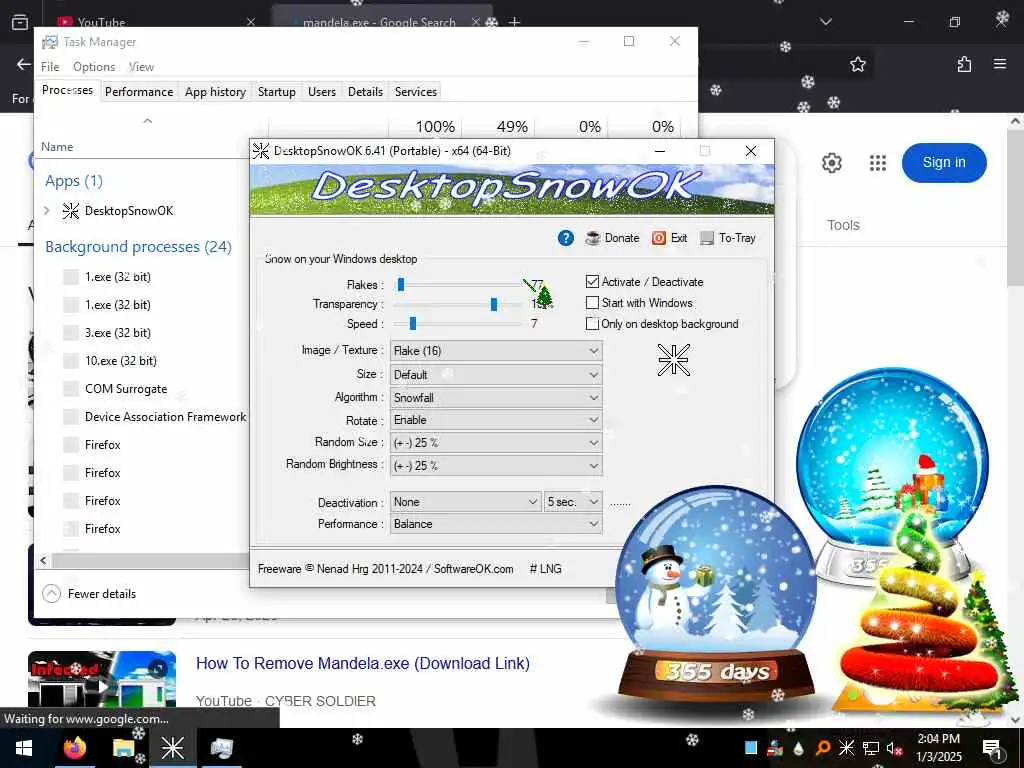This screenshot has width=1024, height=768.
Task: Click the # LNG language link
Action: pos(545,569)
